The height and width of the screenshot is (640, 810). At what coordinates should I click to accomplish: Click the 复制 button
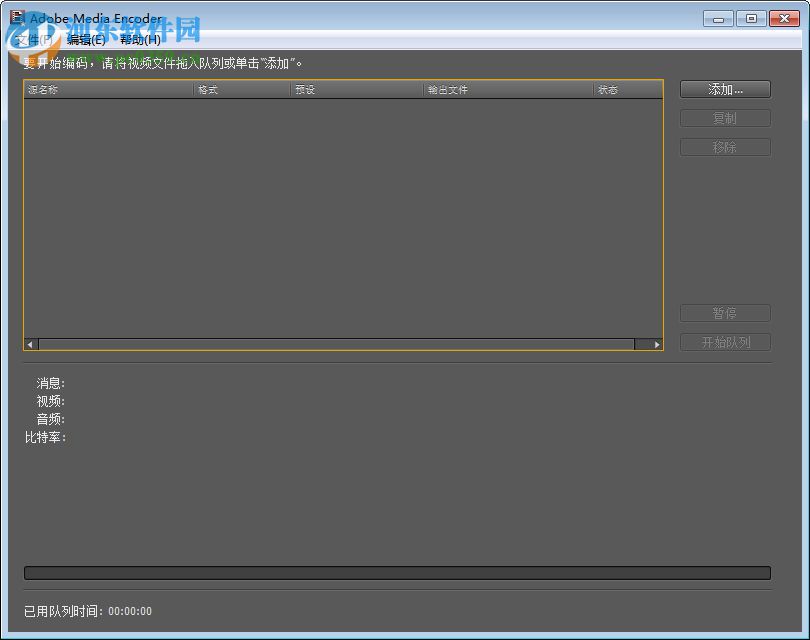click(x=724, y=117)
